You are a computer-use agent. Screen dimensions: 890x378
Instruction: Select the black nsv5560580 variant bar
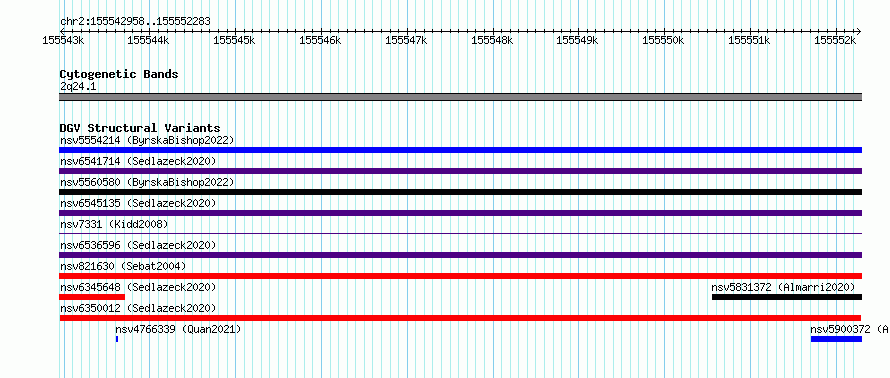(x=460, y=192)
